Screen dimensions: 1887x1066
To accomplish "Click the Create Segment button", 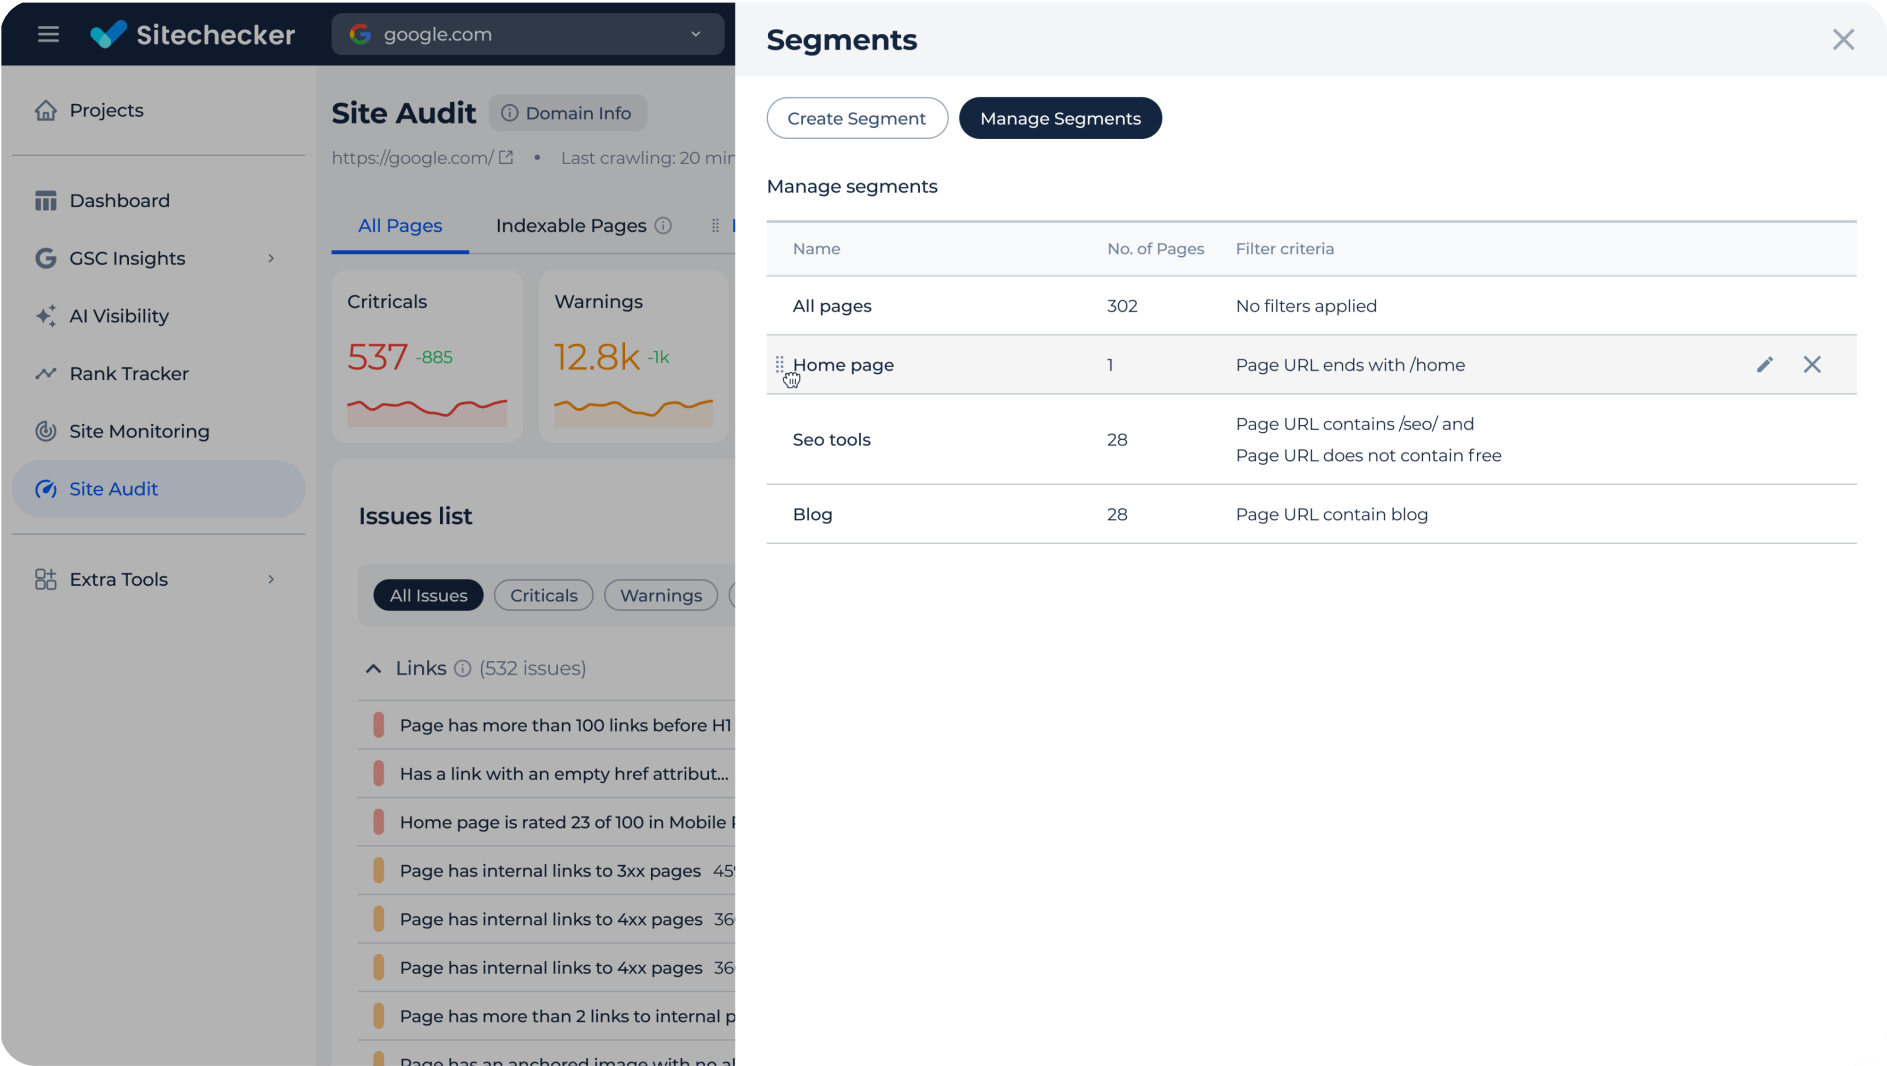I will tap(857, 119).
